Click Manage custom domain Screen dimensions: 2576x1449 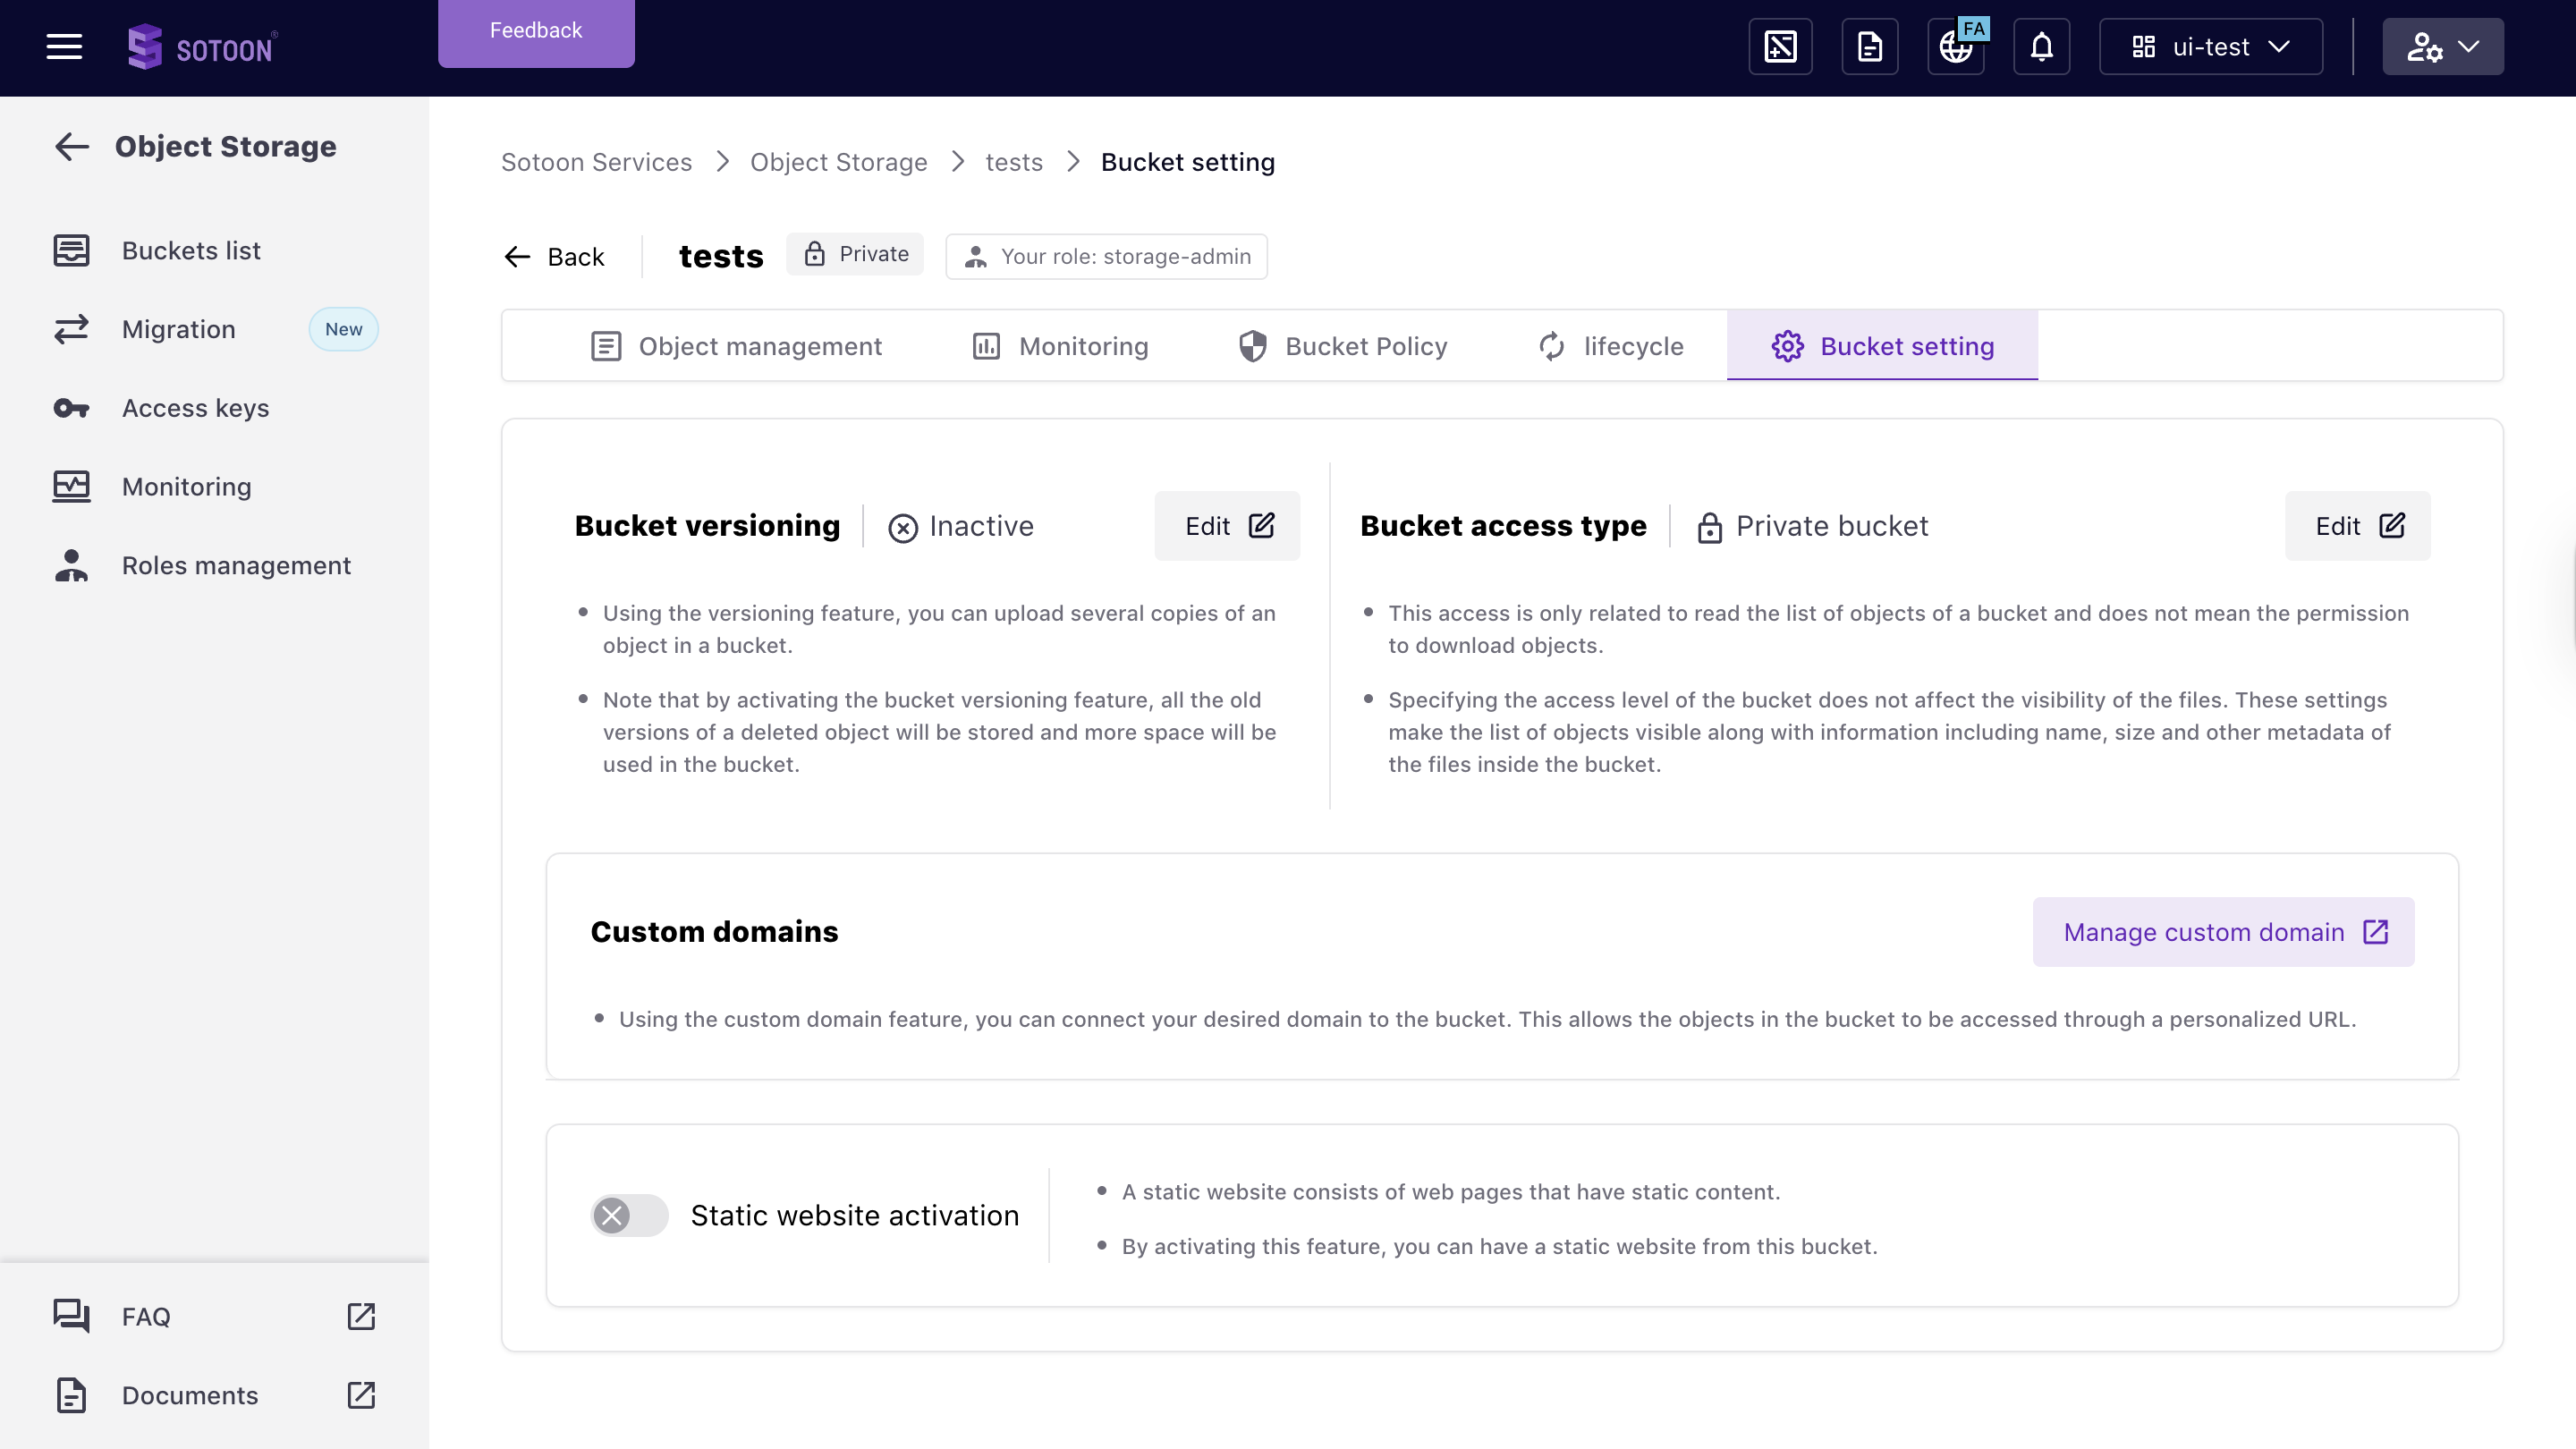point(2224,932)
